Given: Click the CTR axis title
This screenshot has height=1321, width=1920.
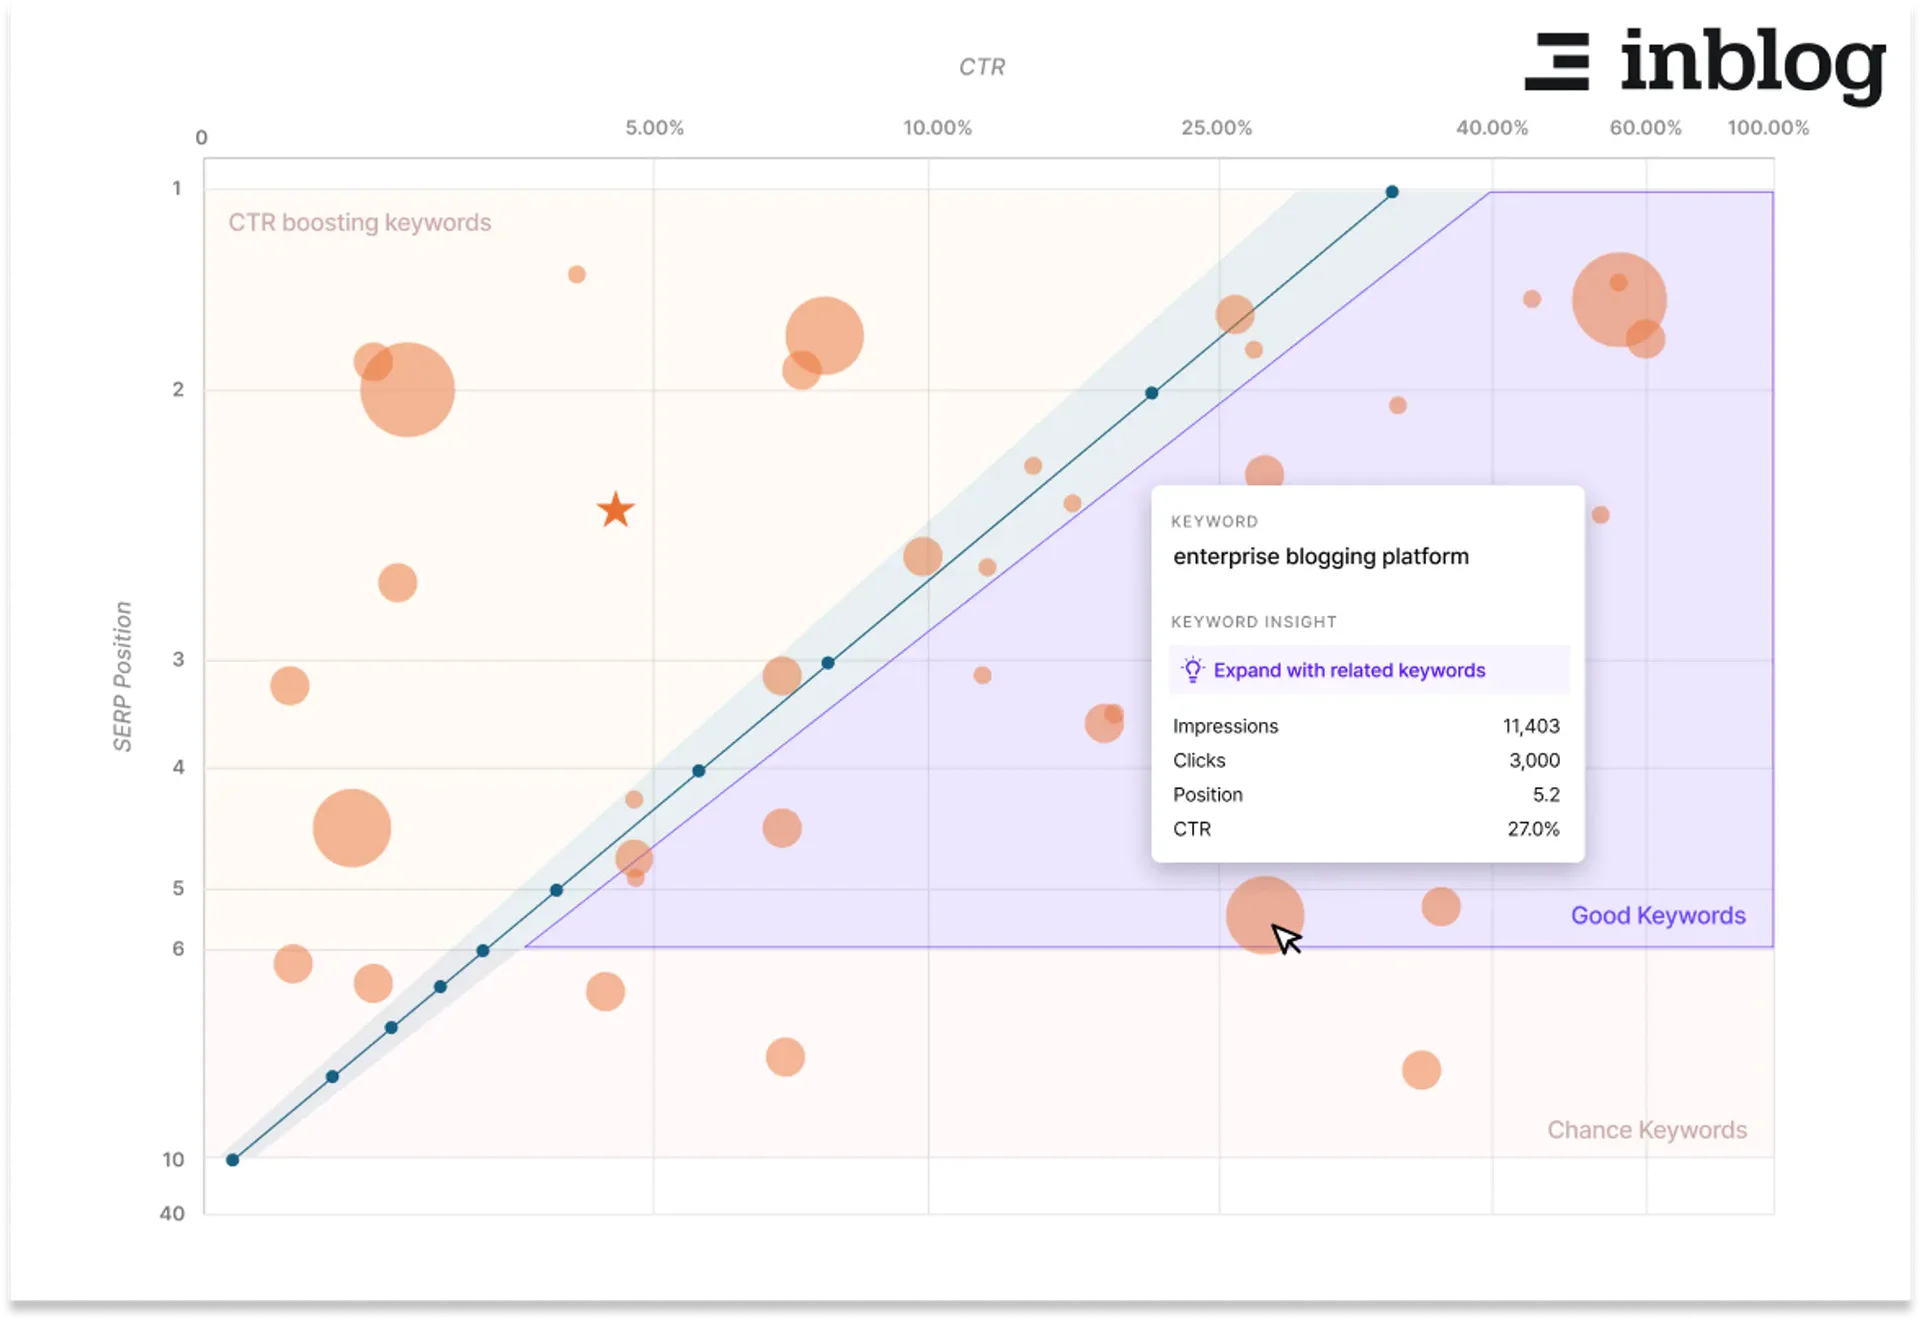Looking at the screenshot, I should [982, 66].
